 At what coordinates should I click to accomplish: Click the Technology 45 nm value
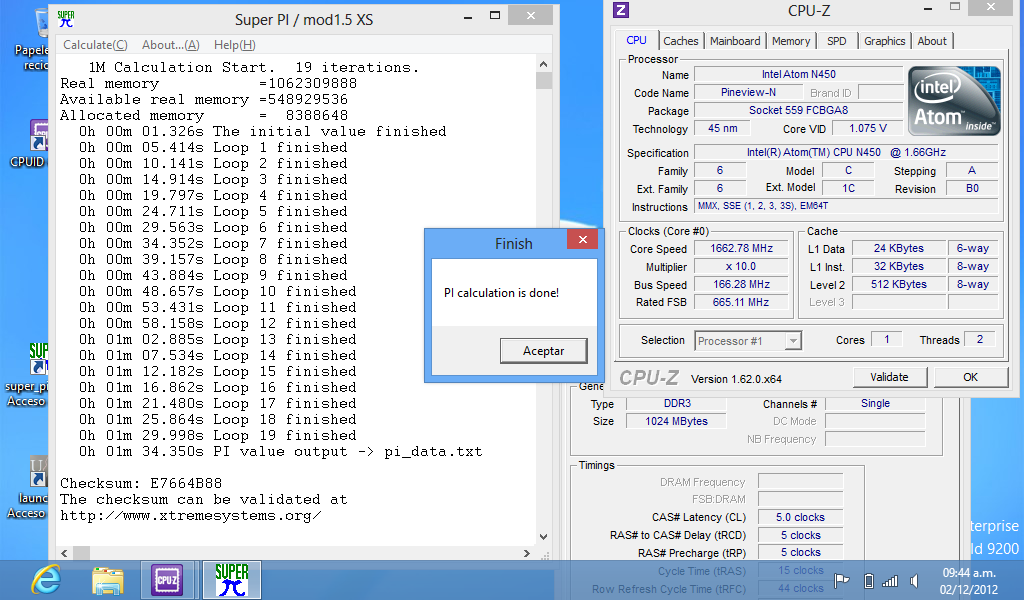click(723, 129)
